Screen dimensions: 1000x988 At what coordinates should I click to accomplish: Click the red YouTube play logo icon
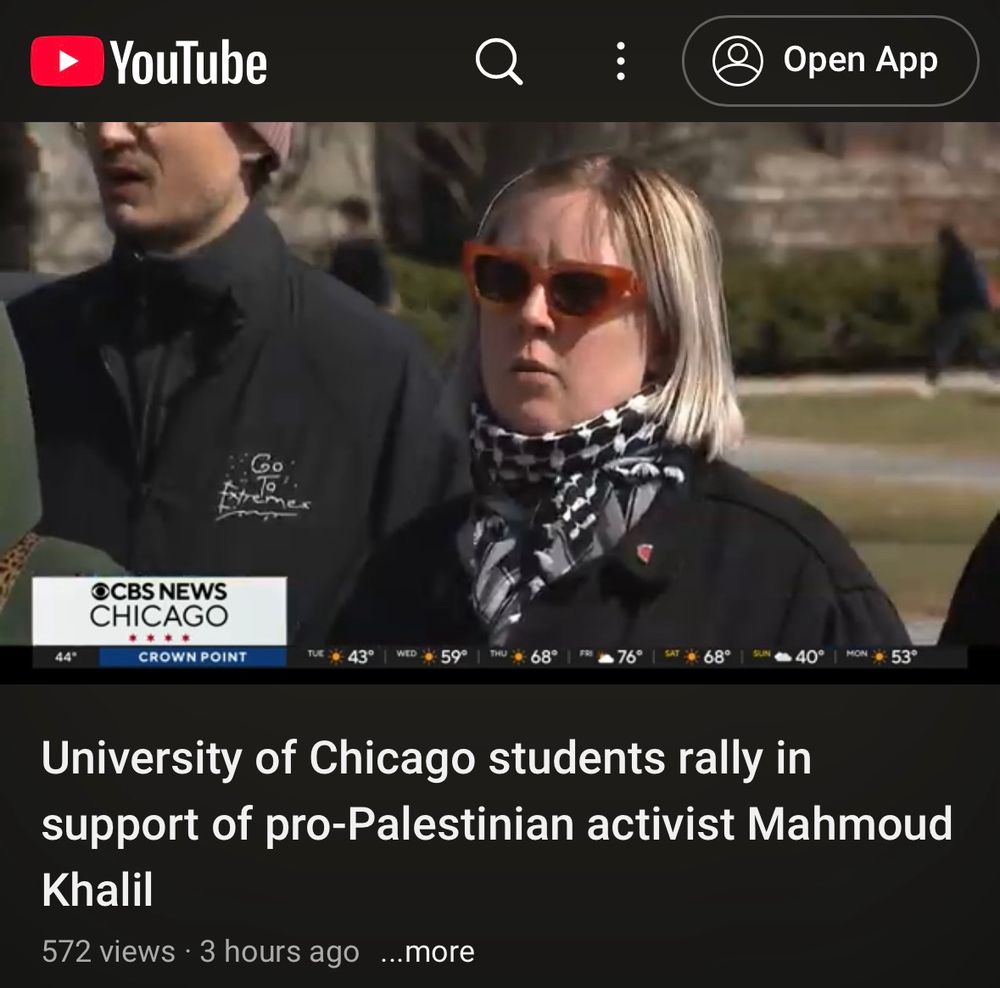[x=66, y=61]
